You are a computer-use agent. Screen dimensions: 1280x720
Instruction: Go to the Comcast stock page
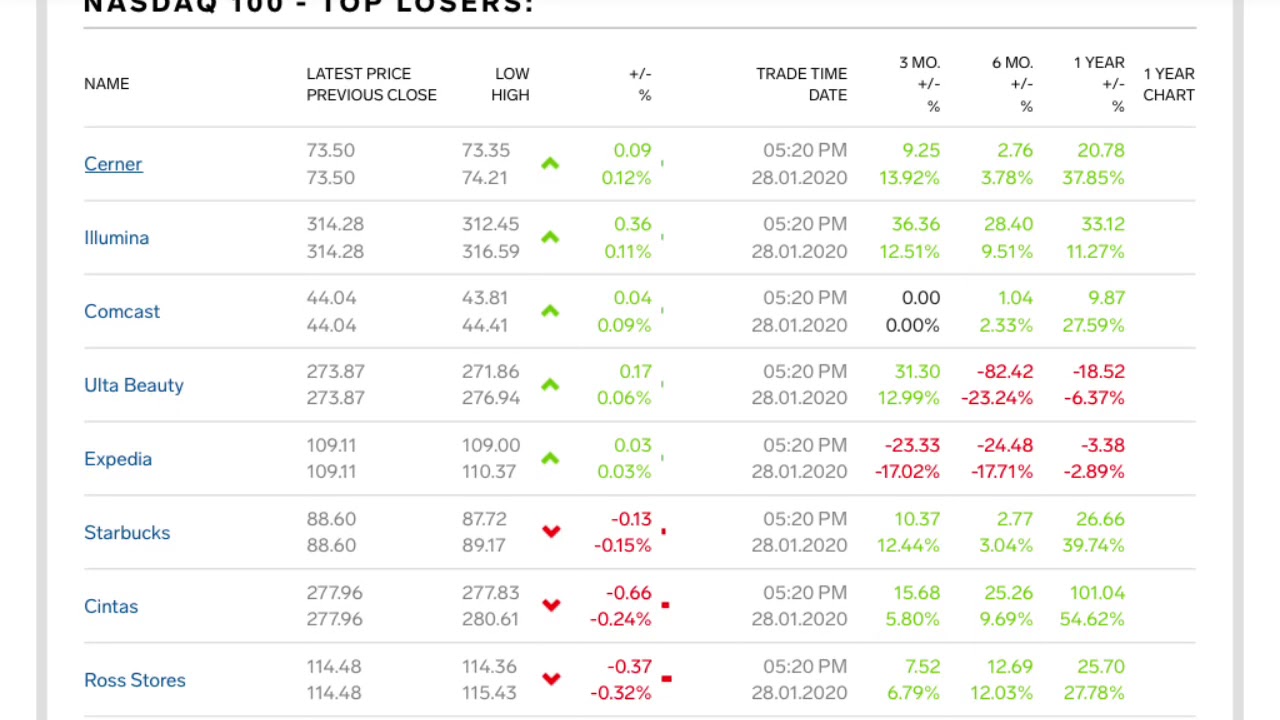click(122, 312)
